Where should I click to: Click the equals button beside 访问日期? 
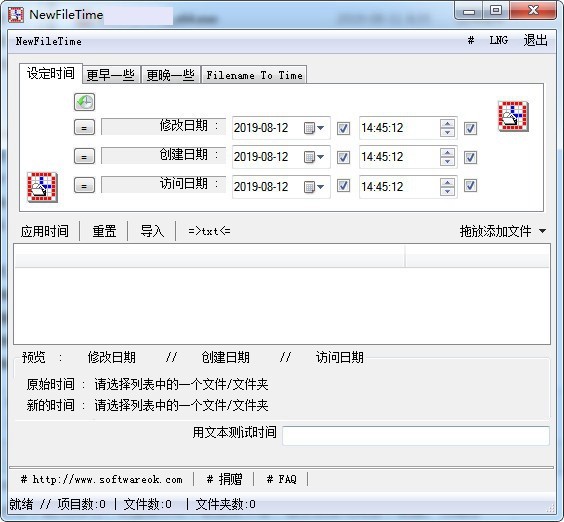point(85,186)
